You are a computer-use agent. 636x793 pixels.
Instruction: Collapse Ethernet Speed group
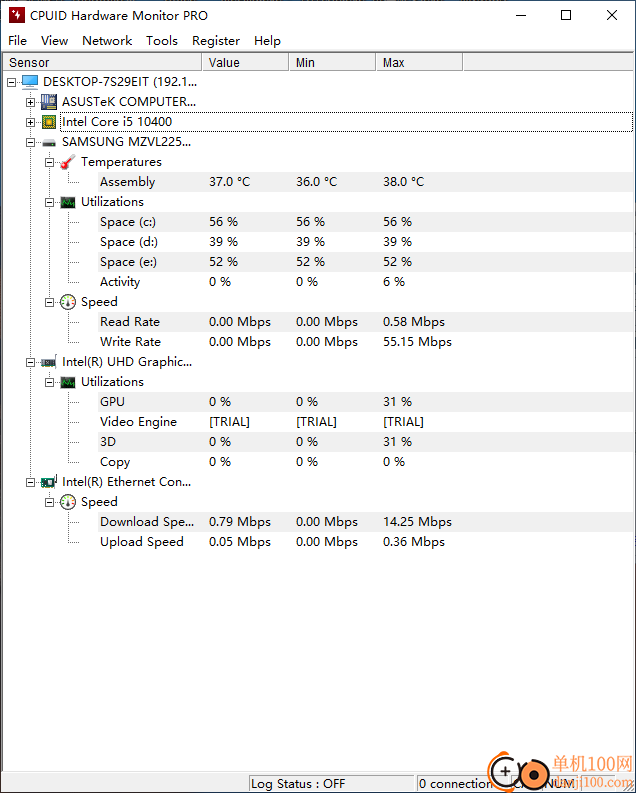pyautogui.click(x=50, y=502)
